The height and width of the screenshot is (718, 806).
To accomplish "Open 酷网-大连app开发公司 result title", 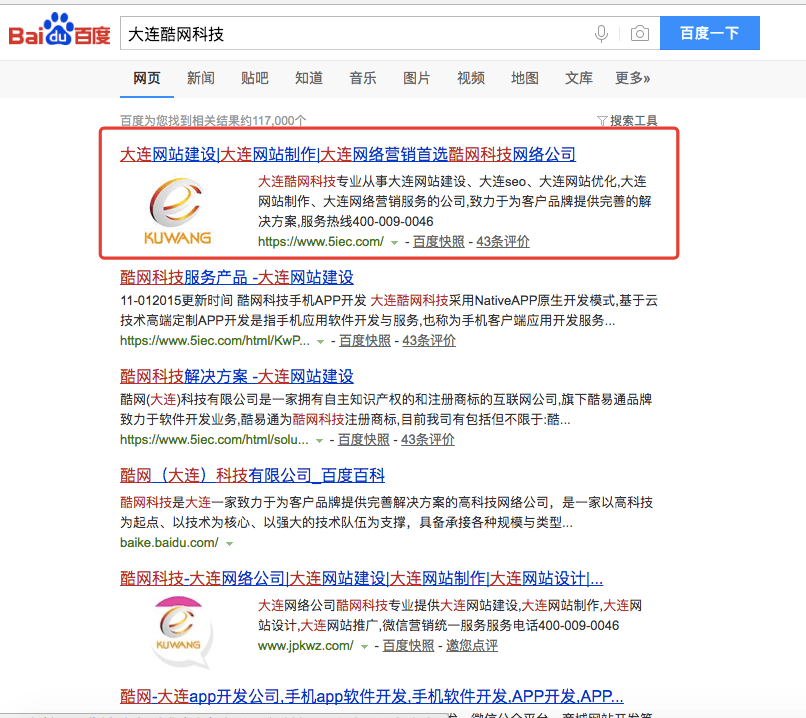I will 372,697.
